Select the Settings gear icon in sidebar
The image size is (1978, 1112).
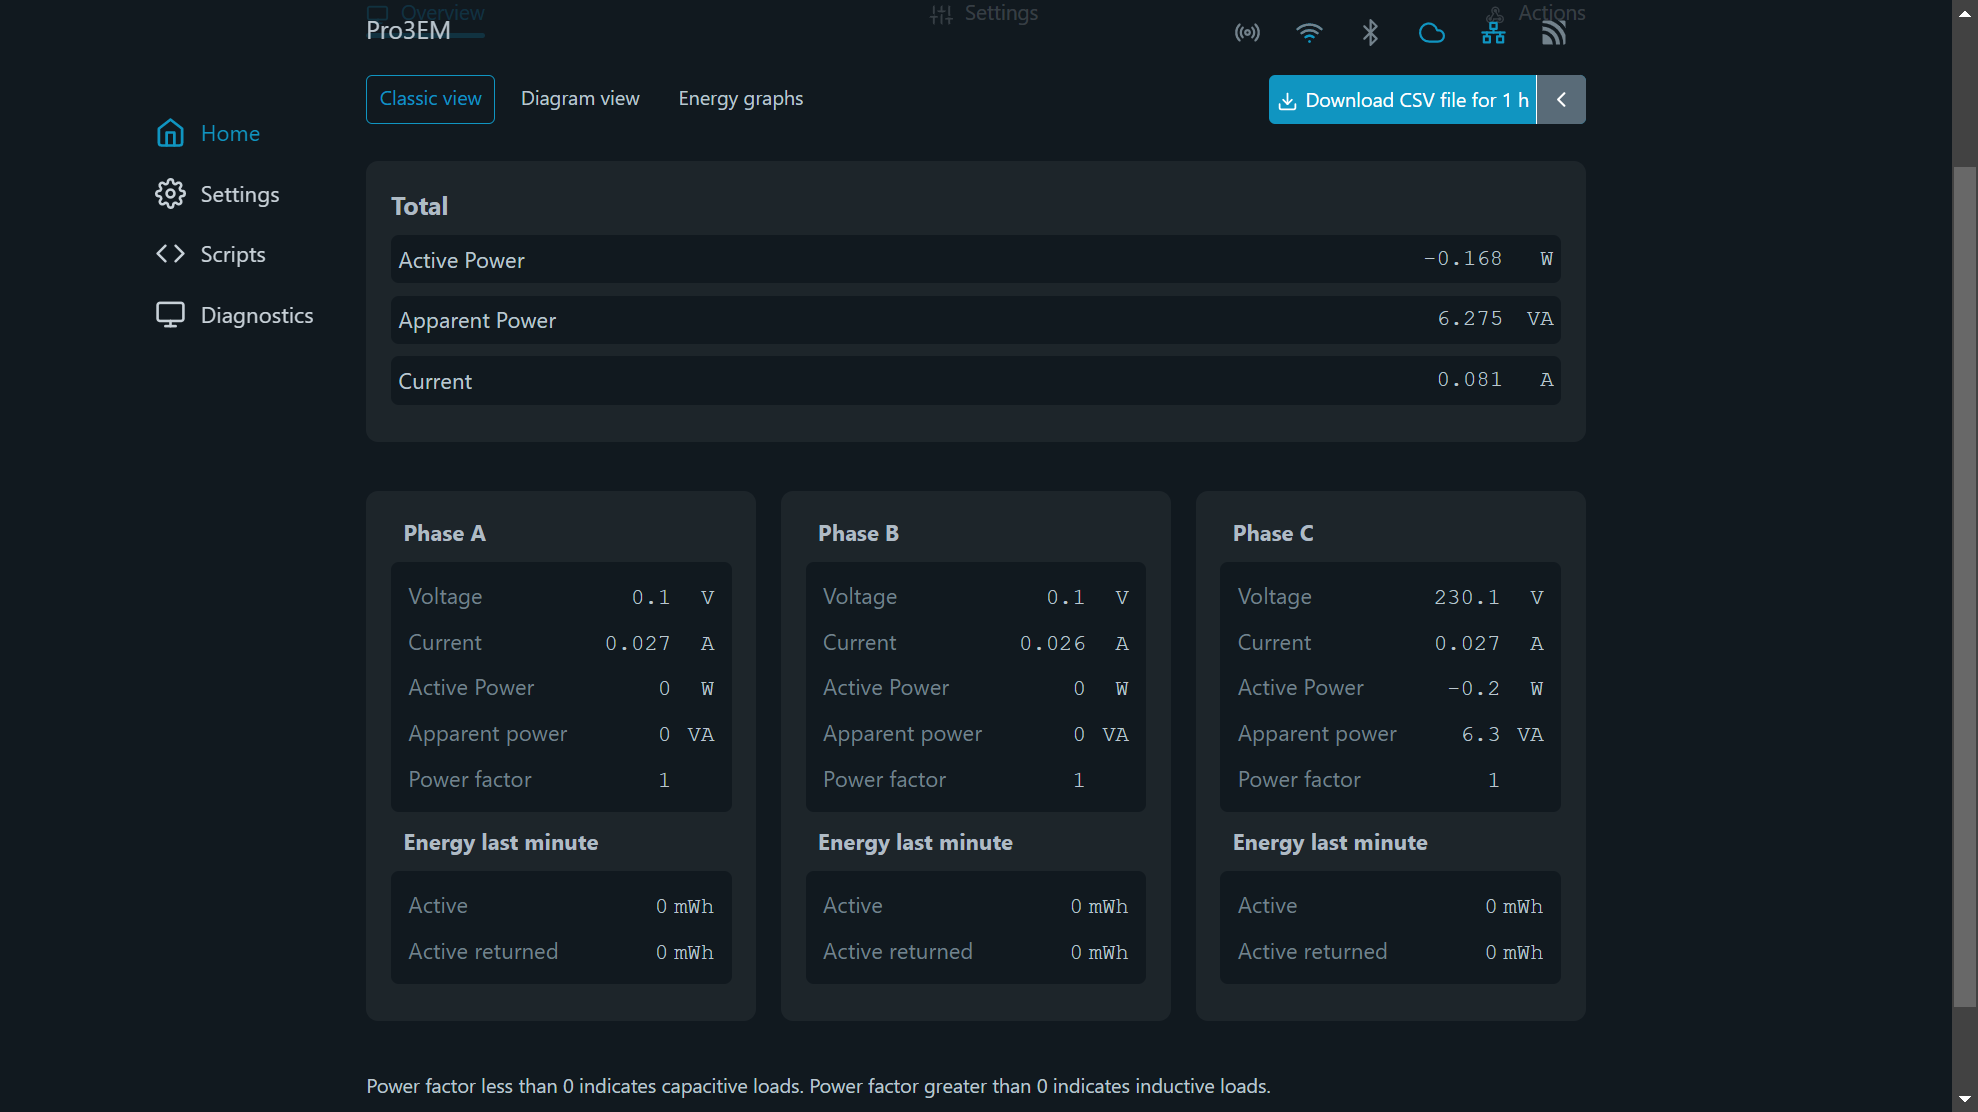click(170, 193)
